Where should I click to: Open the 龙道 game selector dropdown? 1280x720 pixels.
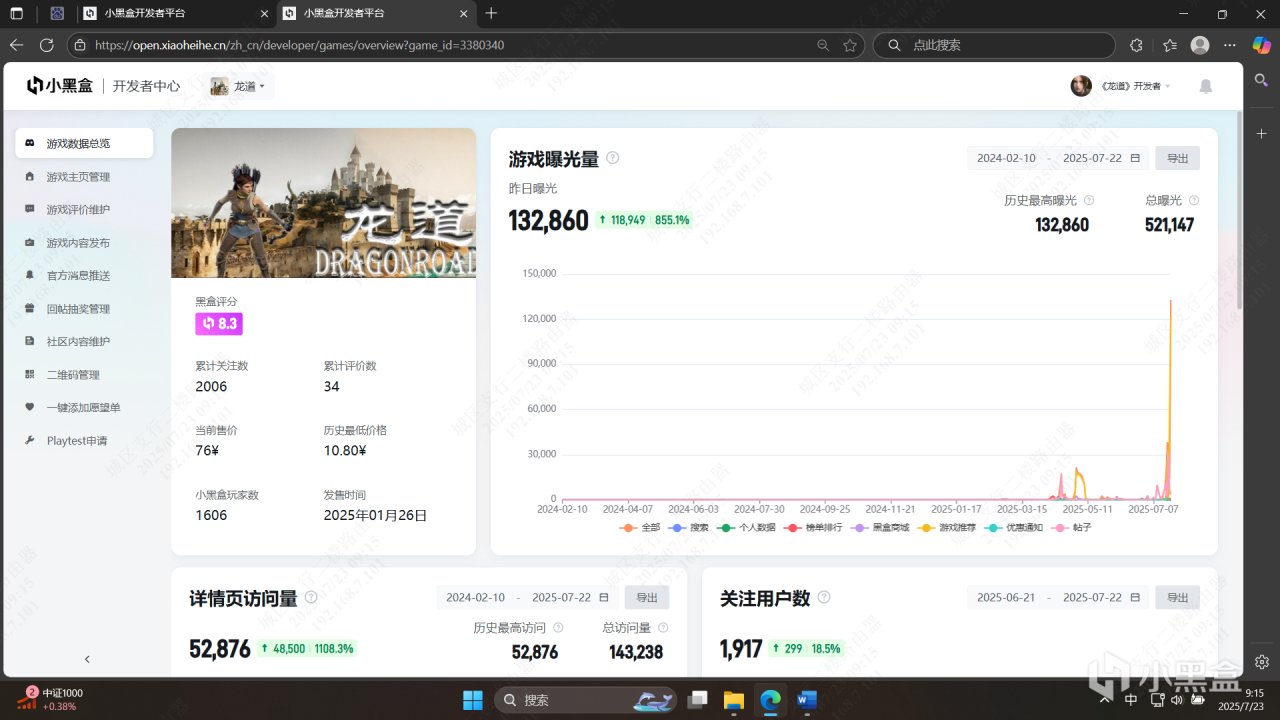238,86
